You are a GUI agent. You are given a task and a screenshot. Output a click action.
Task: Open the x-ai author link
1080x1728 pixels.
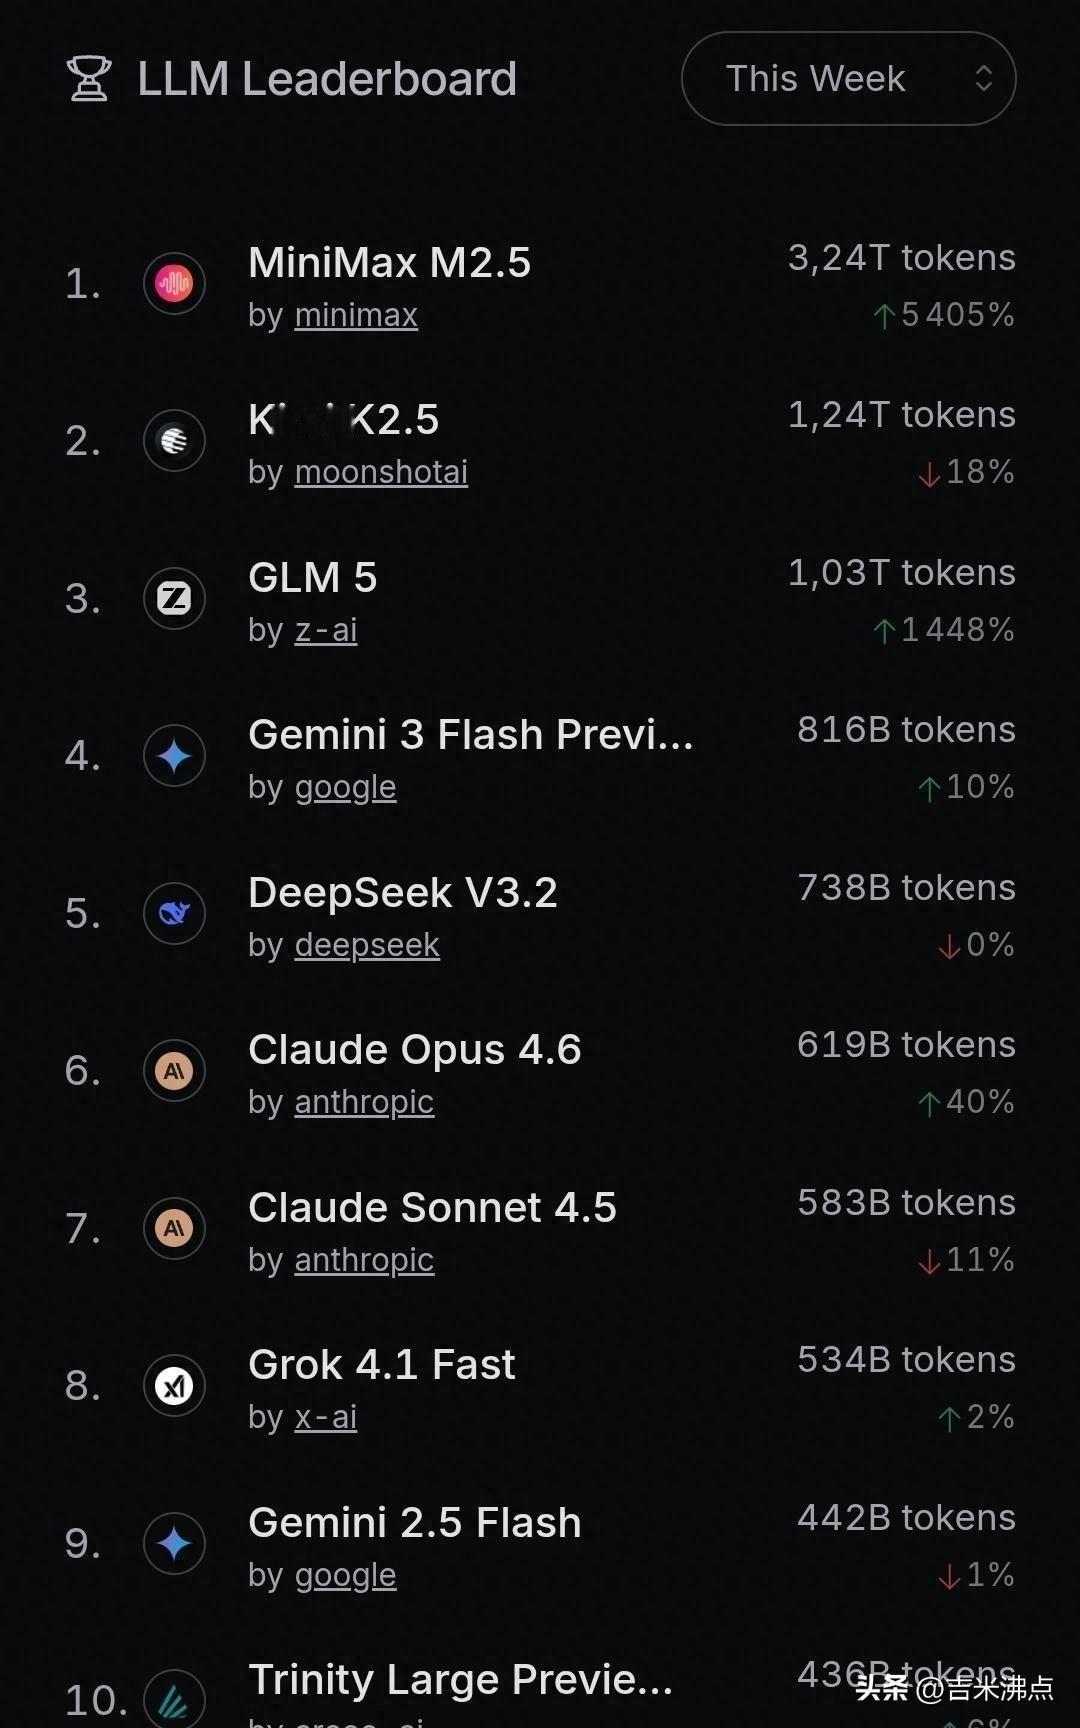pos(325,1418)
